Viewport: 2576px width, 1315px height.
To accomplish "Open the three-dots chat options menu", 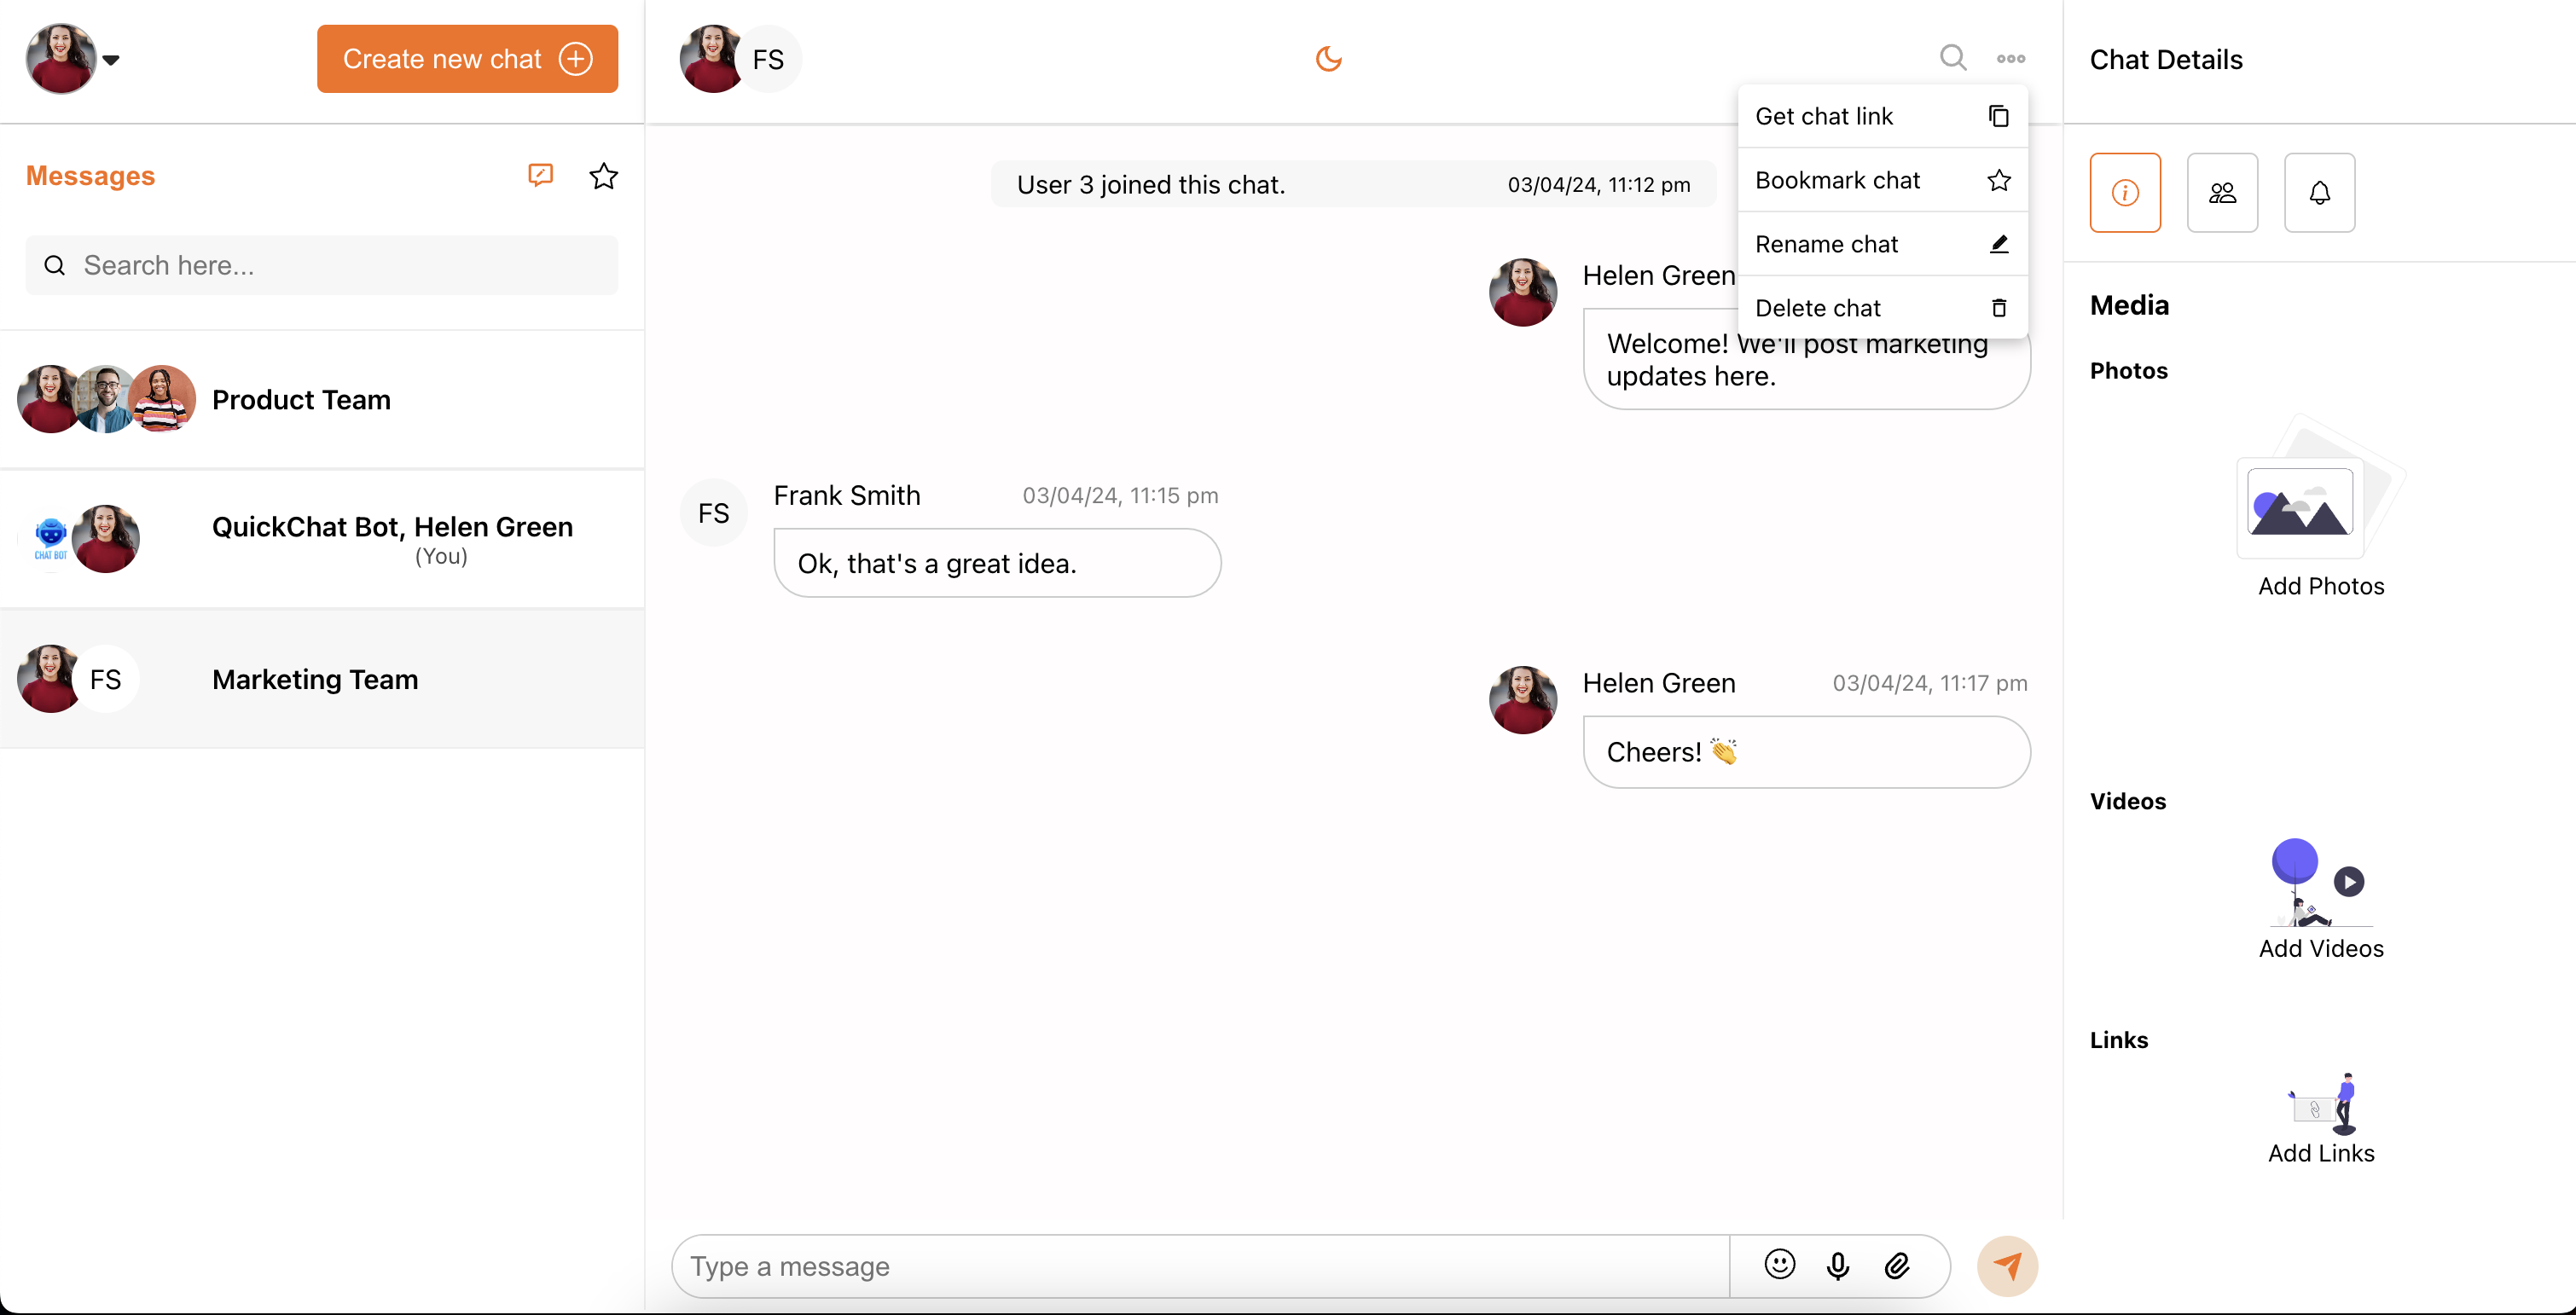I will click(2010, 59).
